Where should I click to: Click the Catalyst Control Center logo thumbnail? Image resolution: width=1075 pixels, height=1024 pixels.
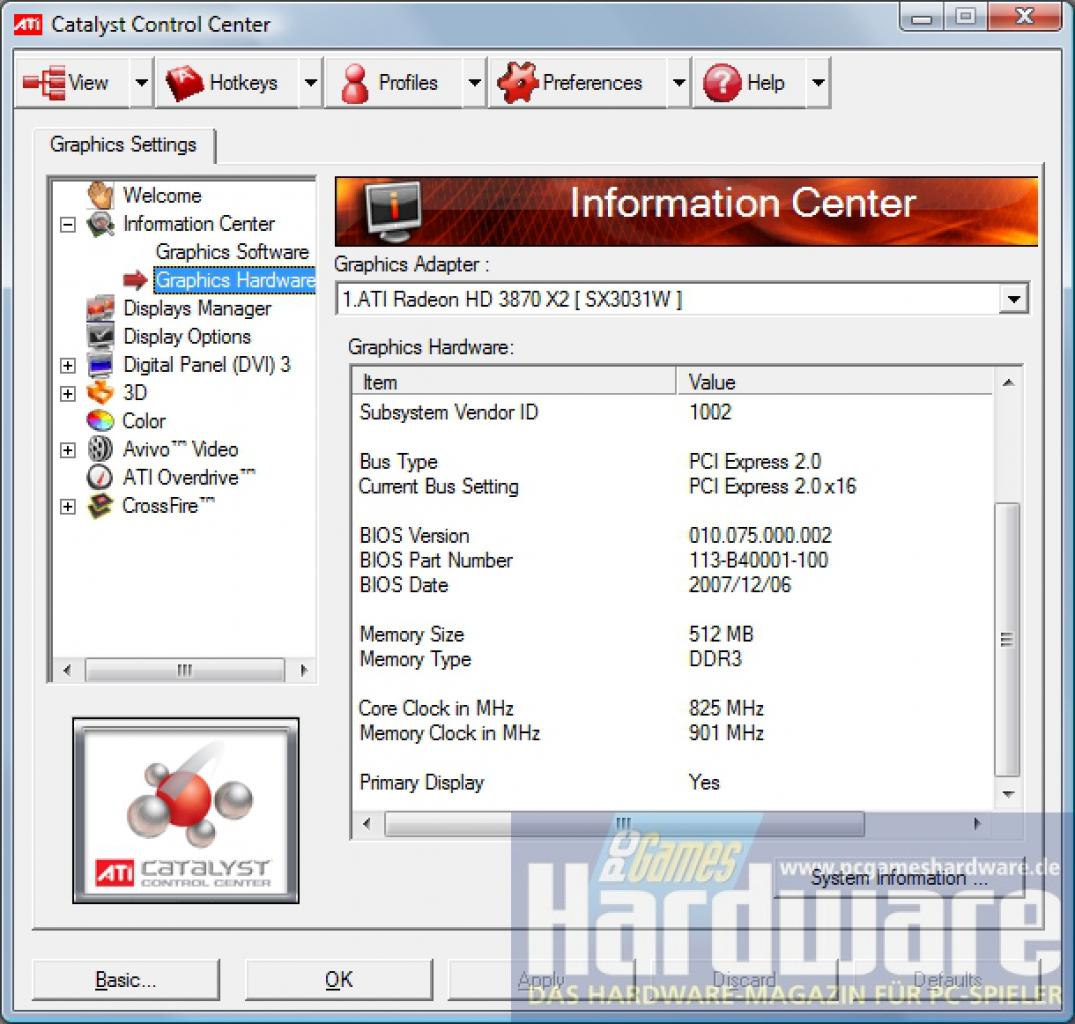tap(186, 810)
